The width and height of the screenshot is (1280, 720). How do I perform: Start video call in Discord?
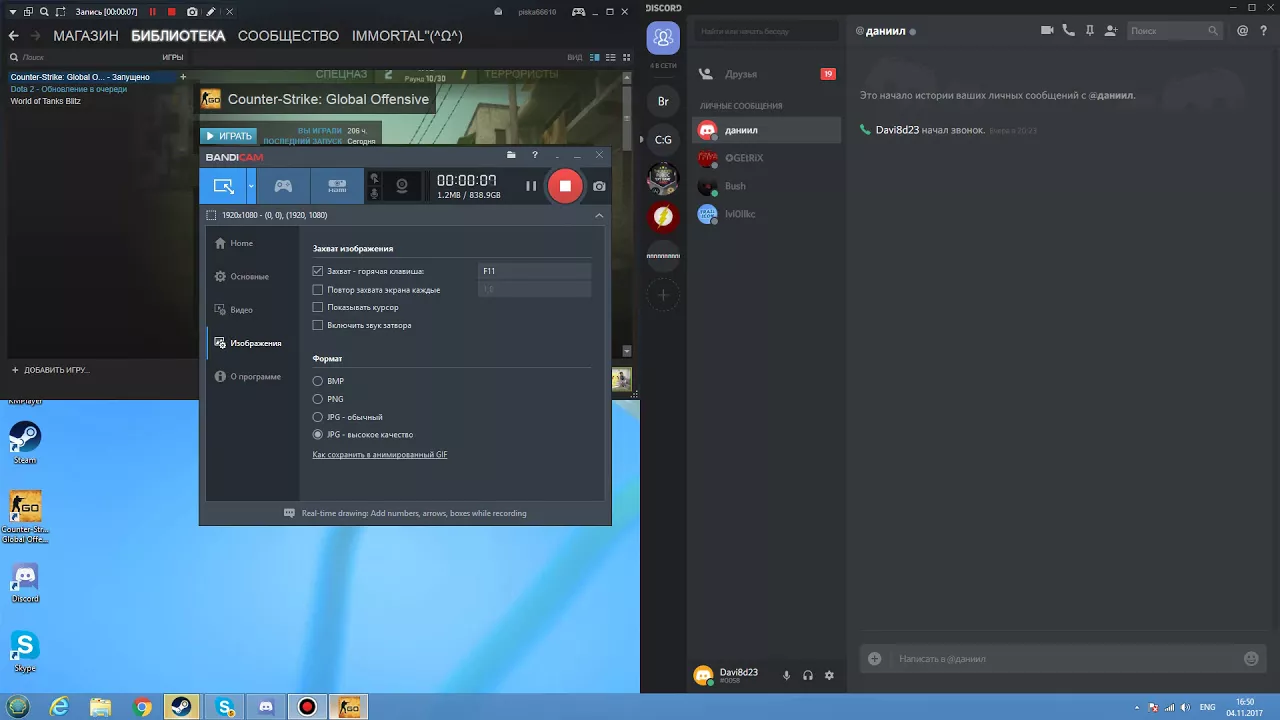click(1047, 31)
